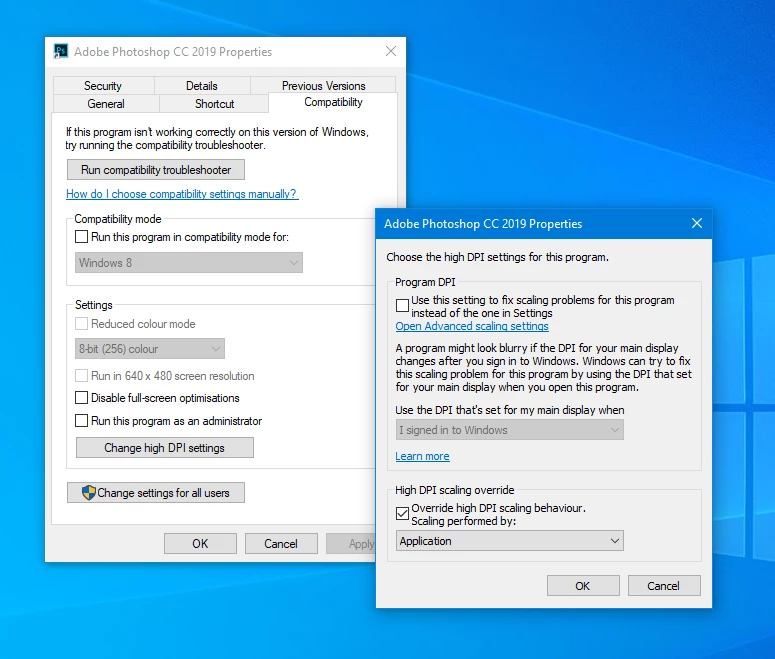The width and height of the screenshot is (775, 659).
Task: Click the Learn more link
Action: (x=422, y=456)
